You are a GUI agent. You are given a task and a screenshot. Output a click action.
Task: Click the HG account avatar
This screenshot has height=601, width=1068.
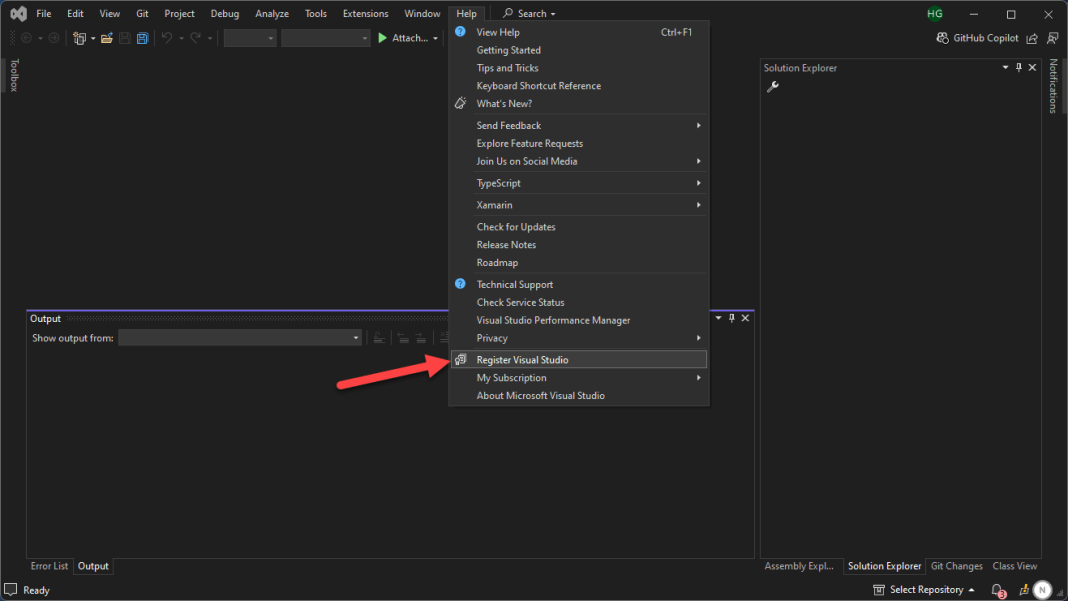coord(934,14)
